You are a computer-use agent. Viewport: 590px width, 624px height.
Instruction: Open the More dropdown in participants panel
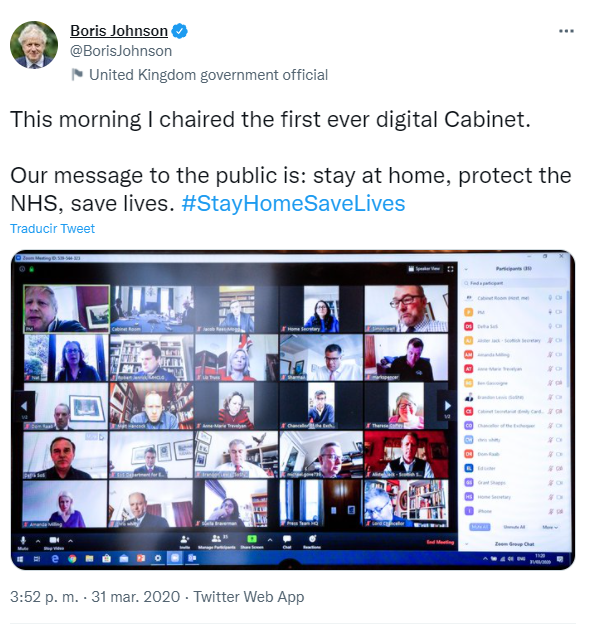pos(550,527)
